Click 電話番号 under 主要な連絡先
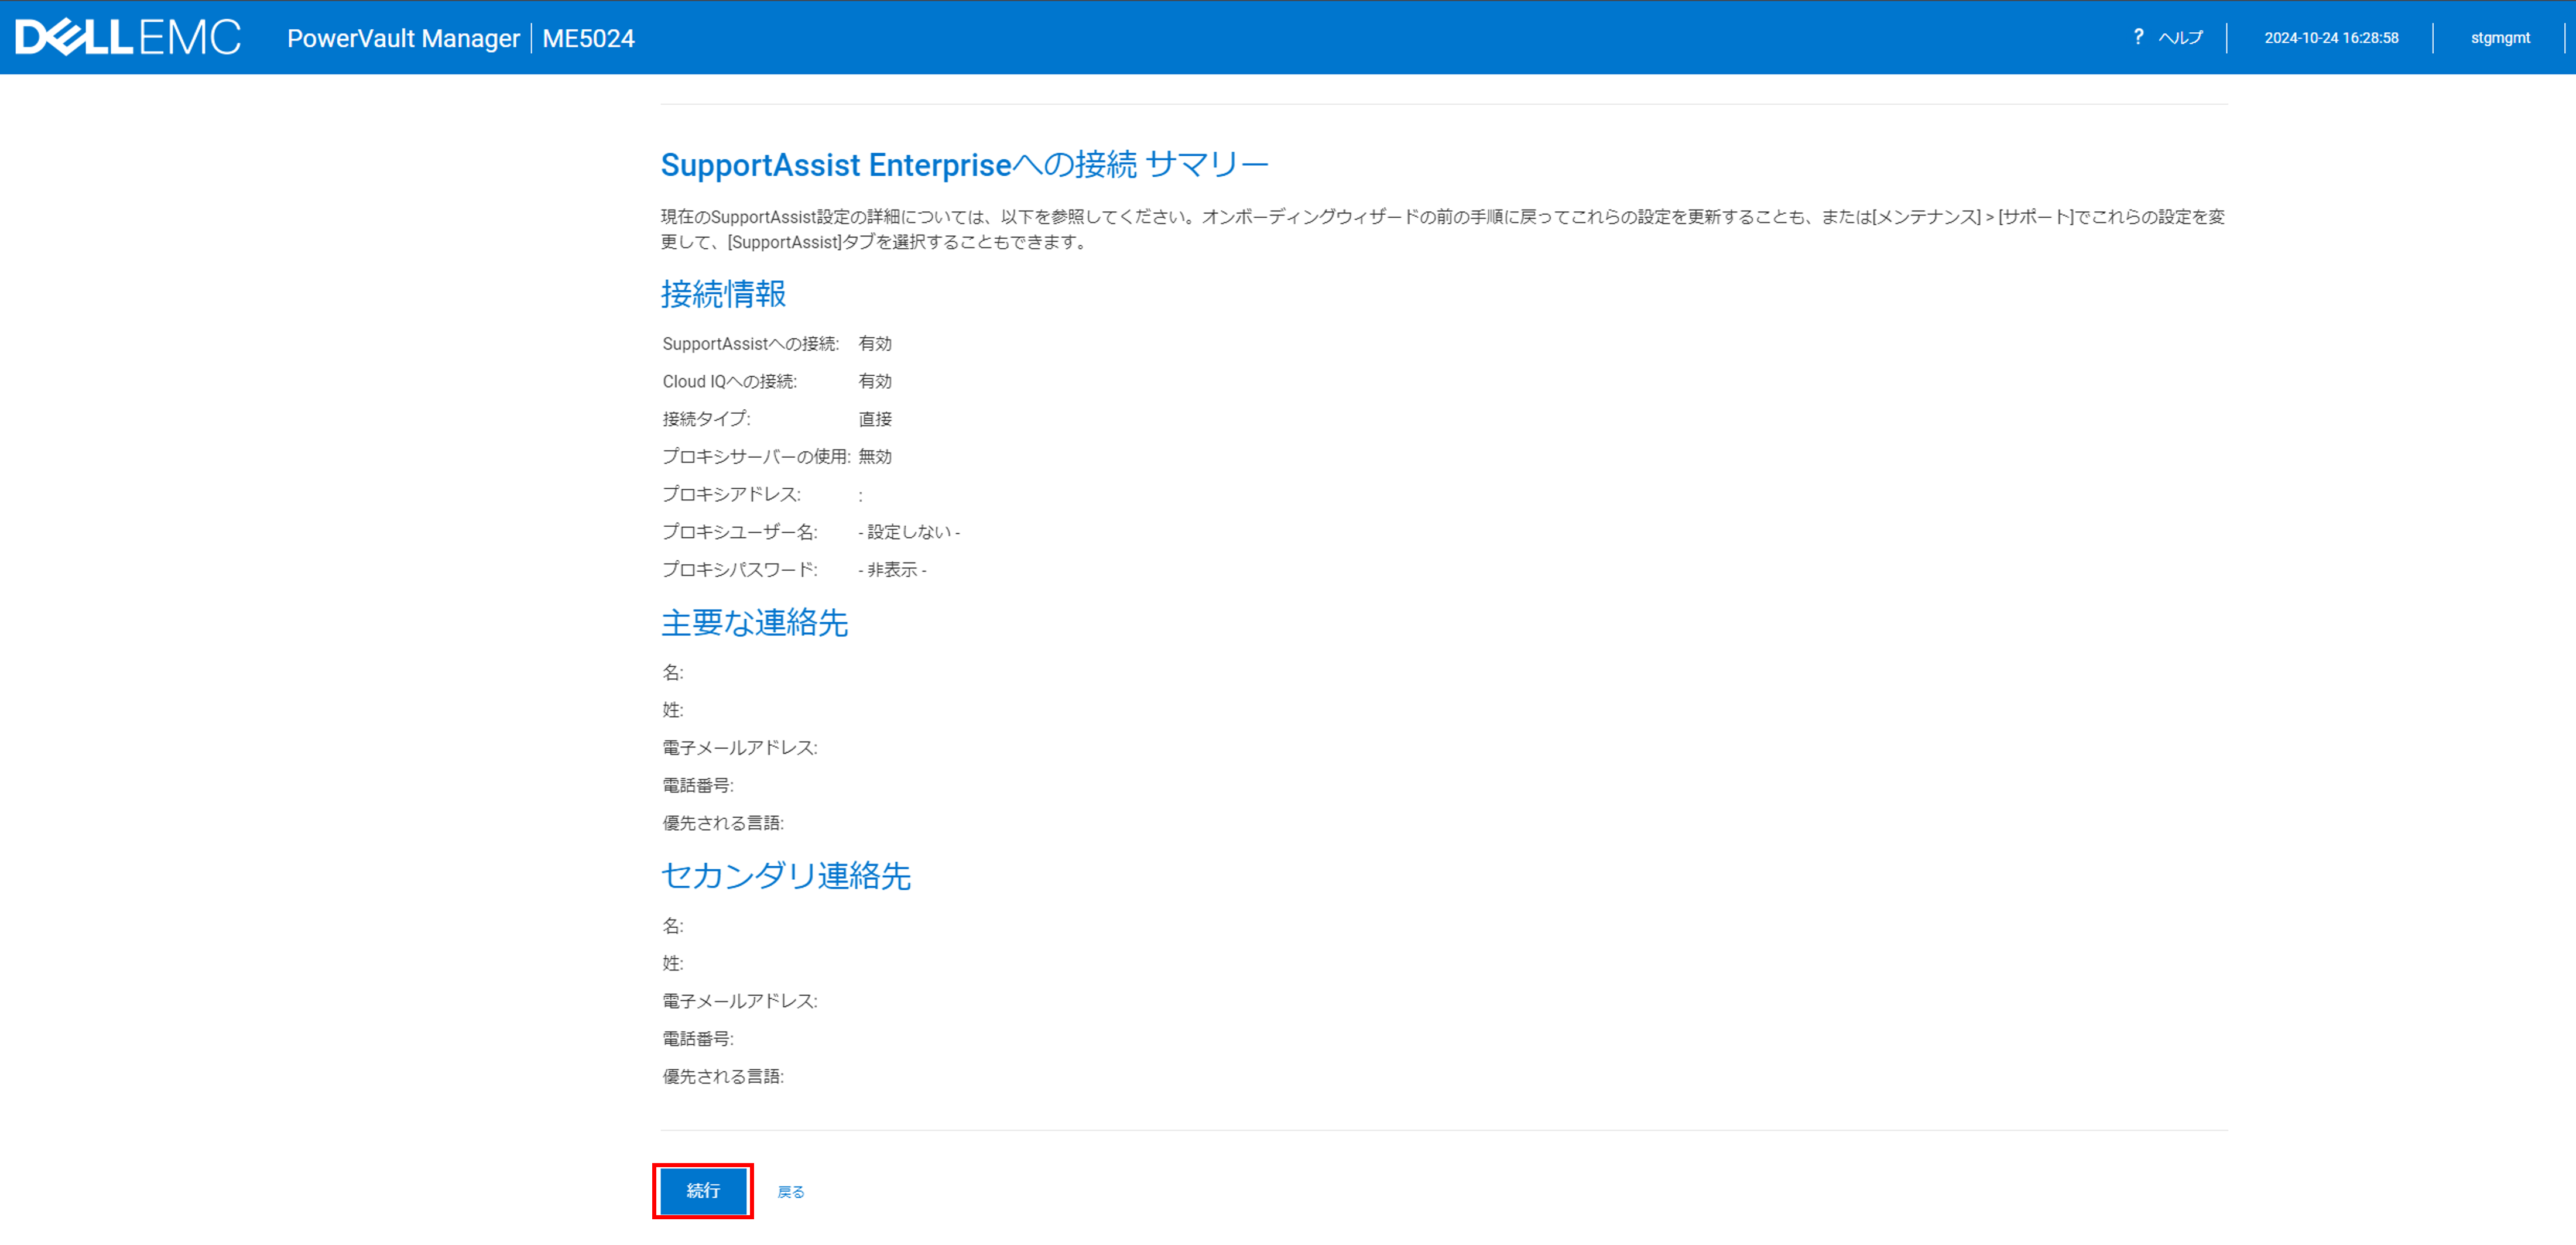This screenshot has width=2576, height=1245. [x=698, y=785]
